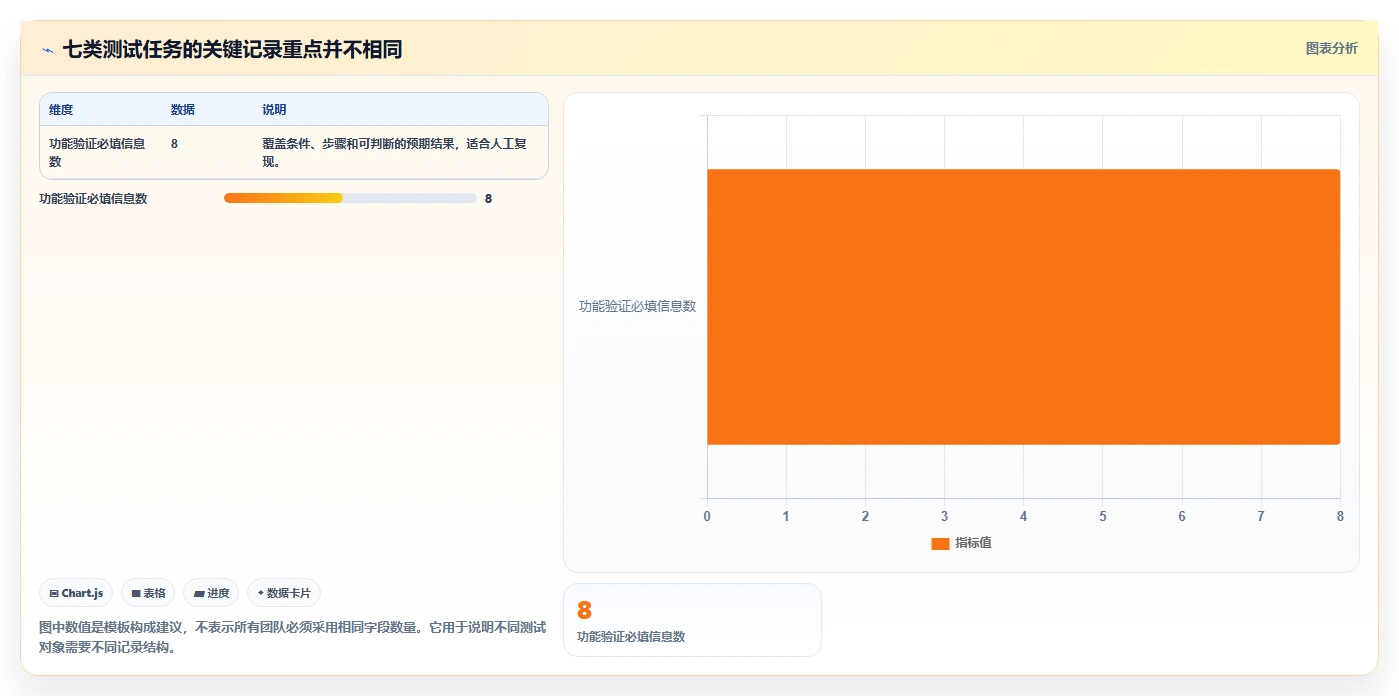The width and height of the screenshot is (1399, 696).
Task: Click the 功能验证必填信息数 progress bar
Action: click(350, 198)
